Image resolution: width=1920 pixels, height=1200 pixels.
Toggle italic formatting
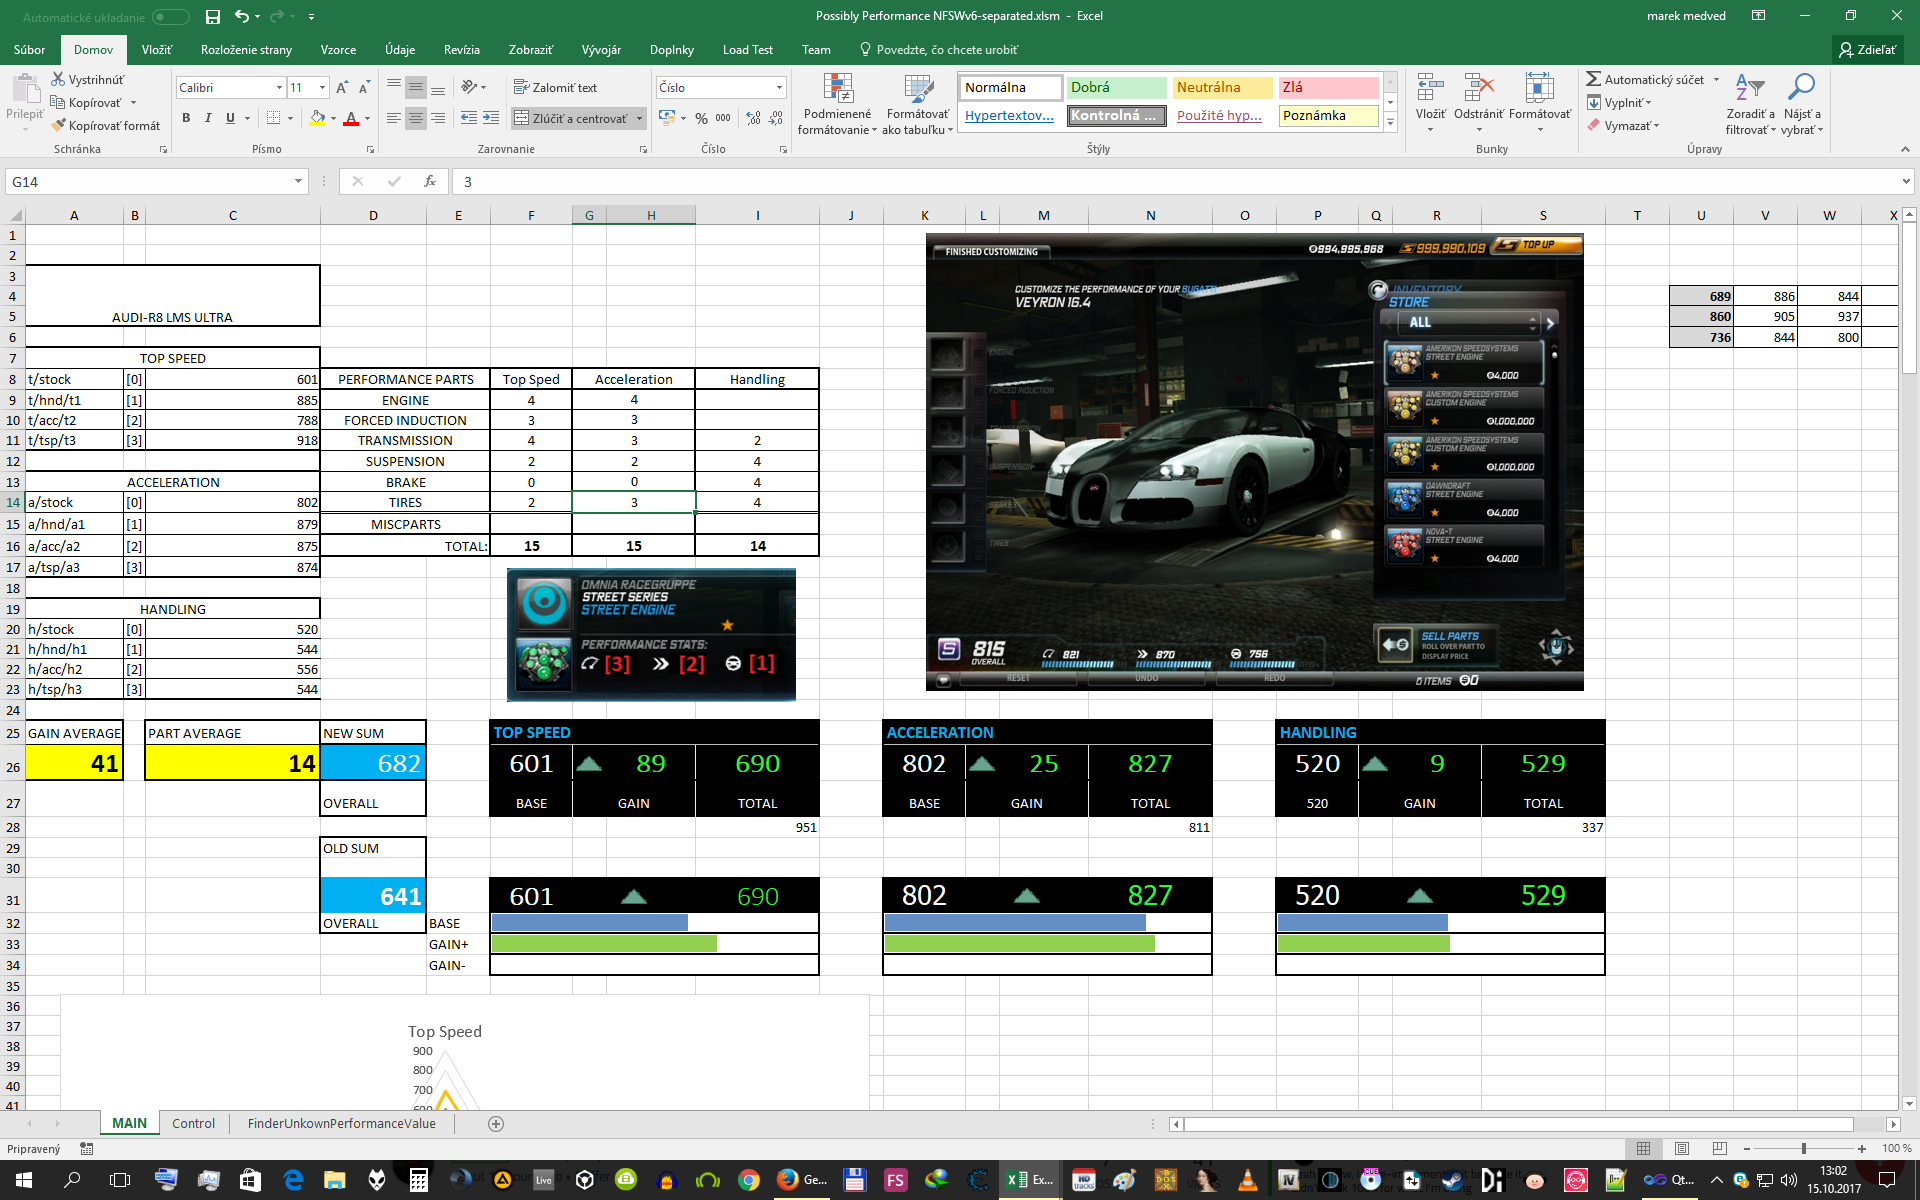pyautogui.click(x=208, y=118)
